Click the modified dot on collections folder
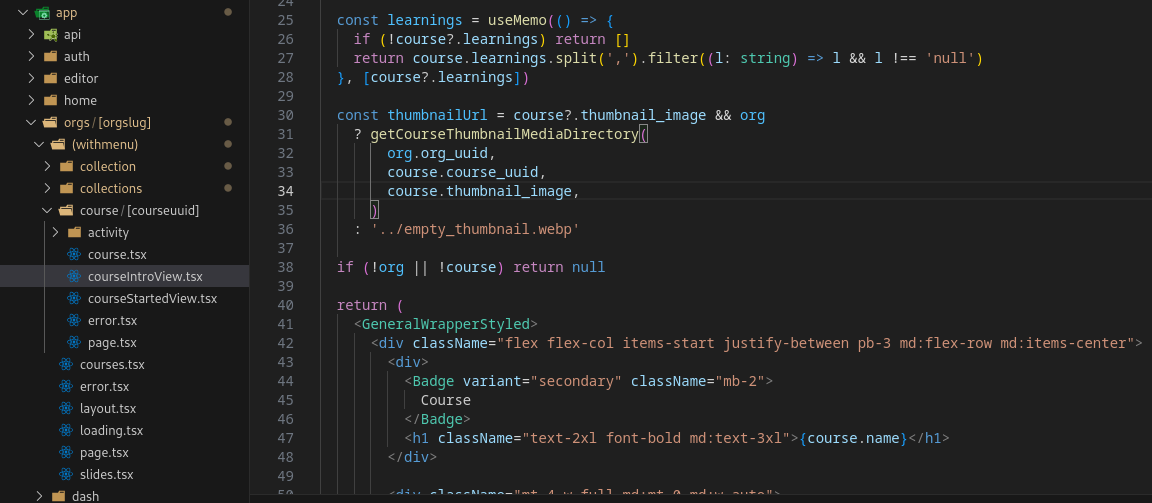This screenshot has width=1152, height=503. [x=228, y=189]
